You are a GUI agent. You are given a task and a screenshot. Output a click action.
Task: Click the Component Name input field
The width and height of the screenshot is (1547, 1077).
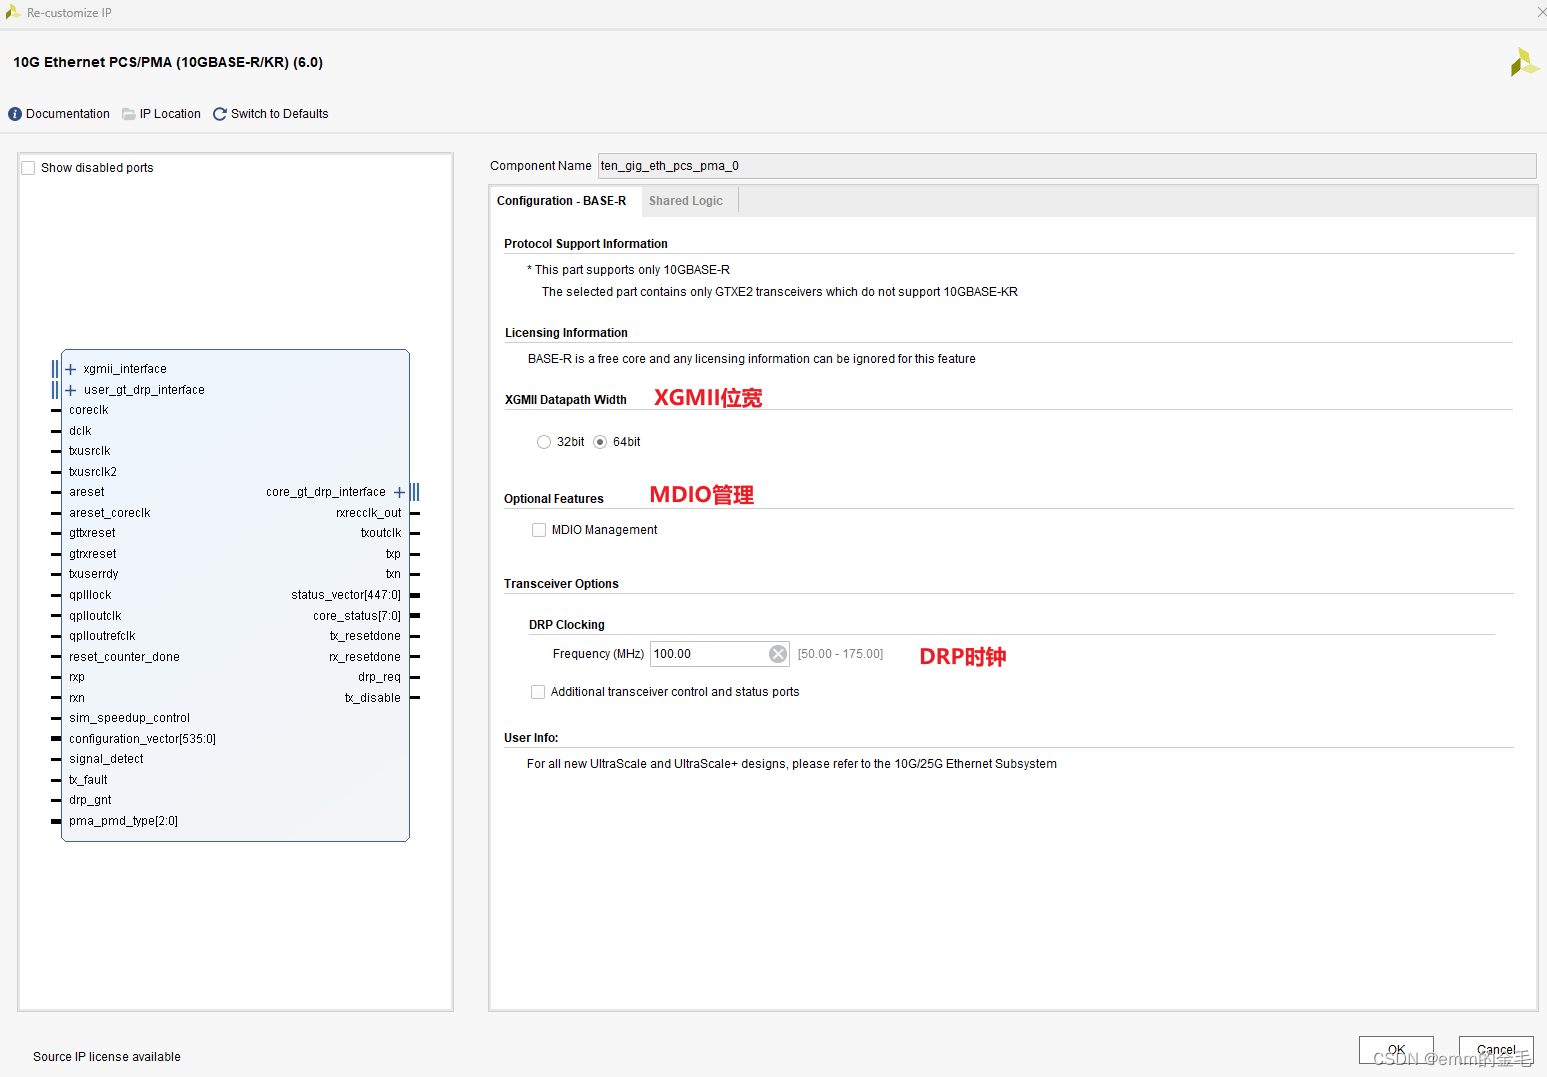[1067, 166]
